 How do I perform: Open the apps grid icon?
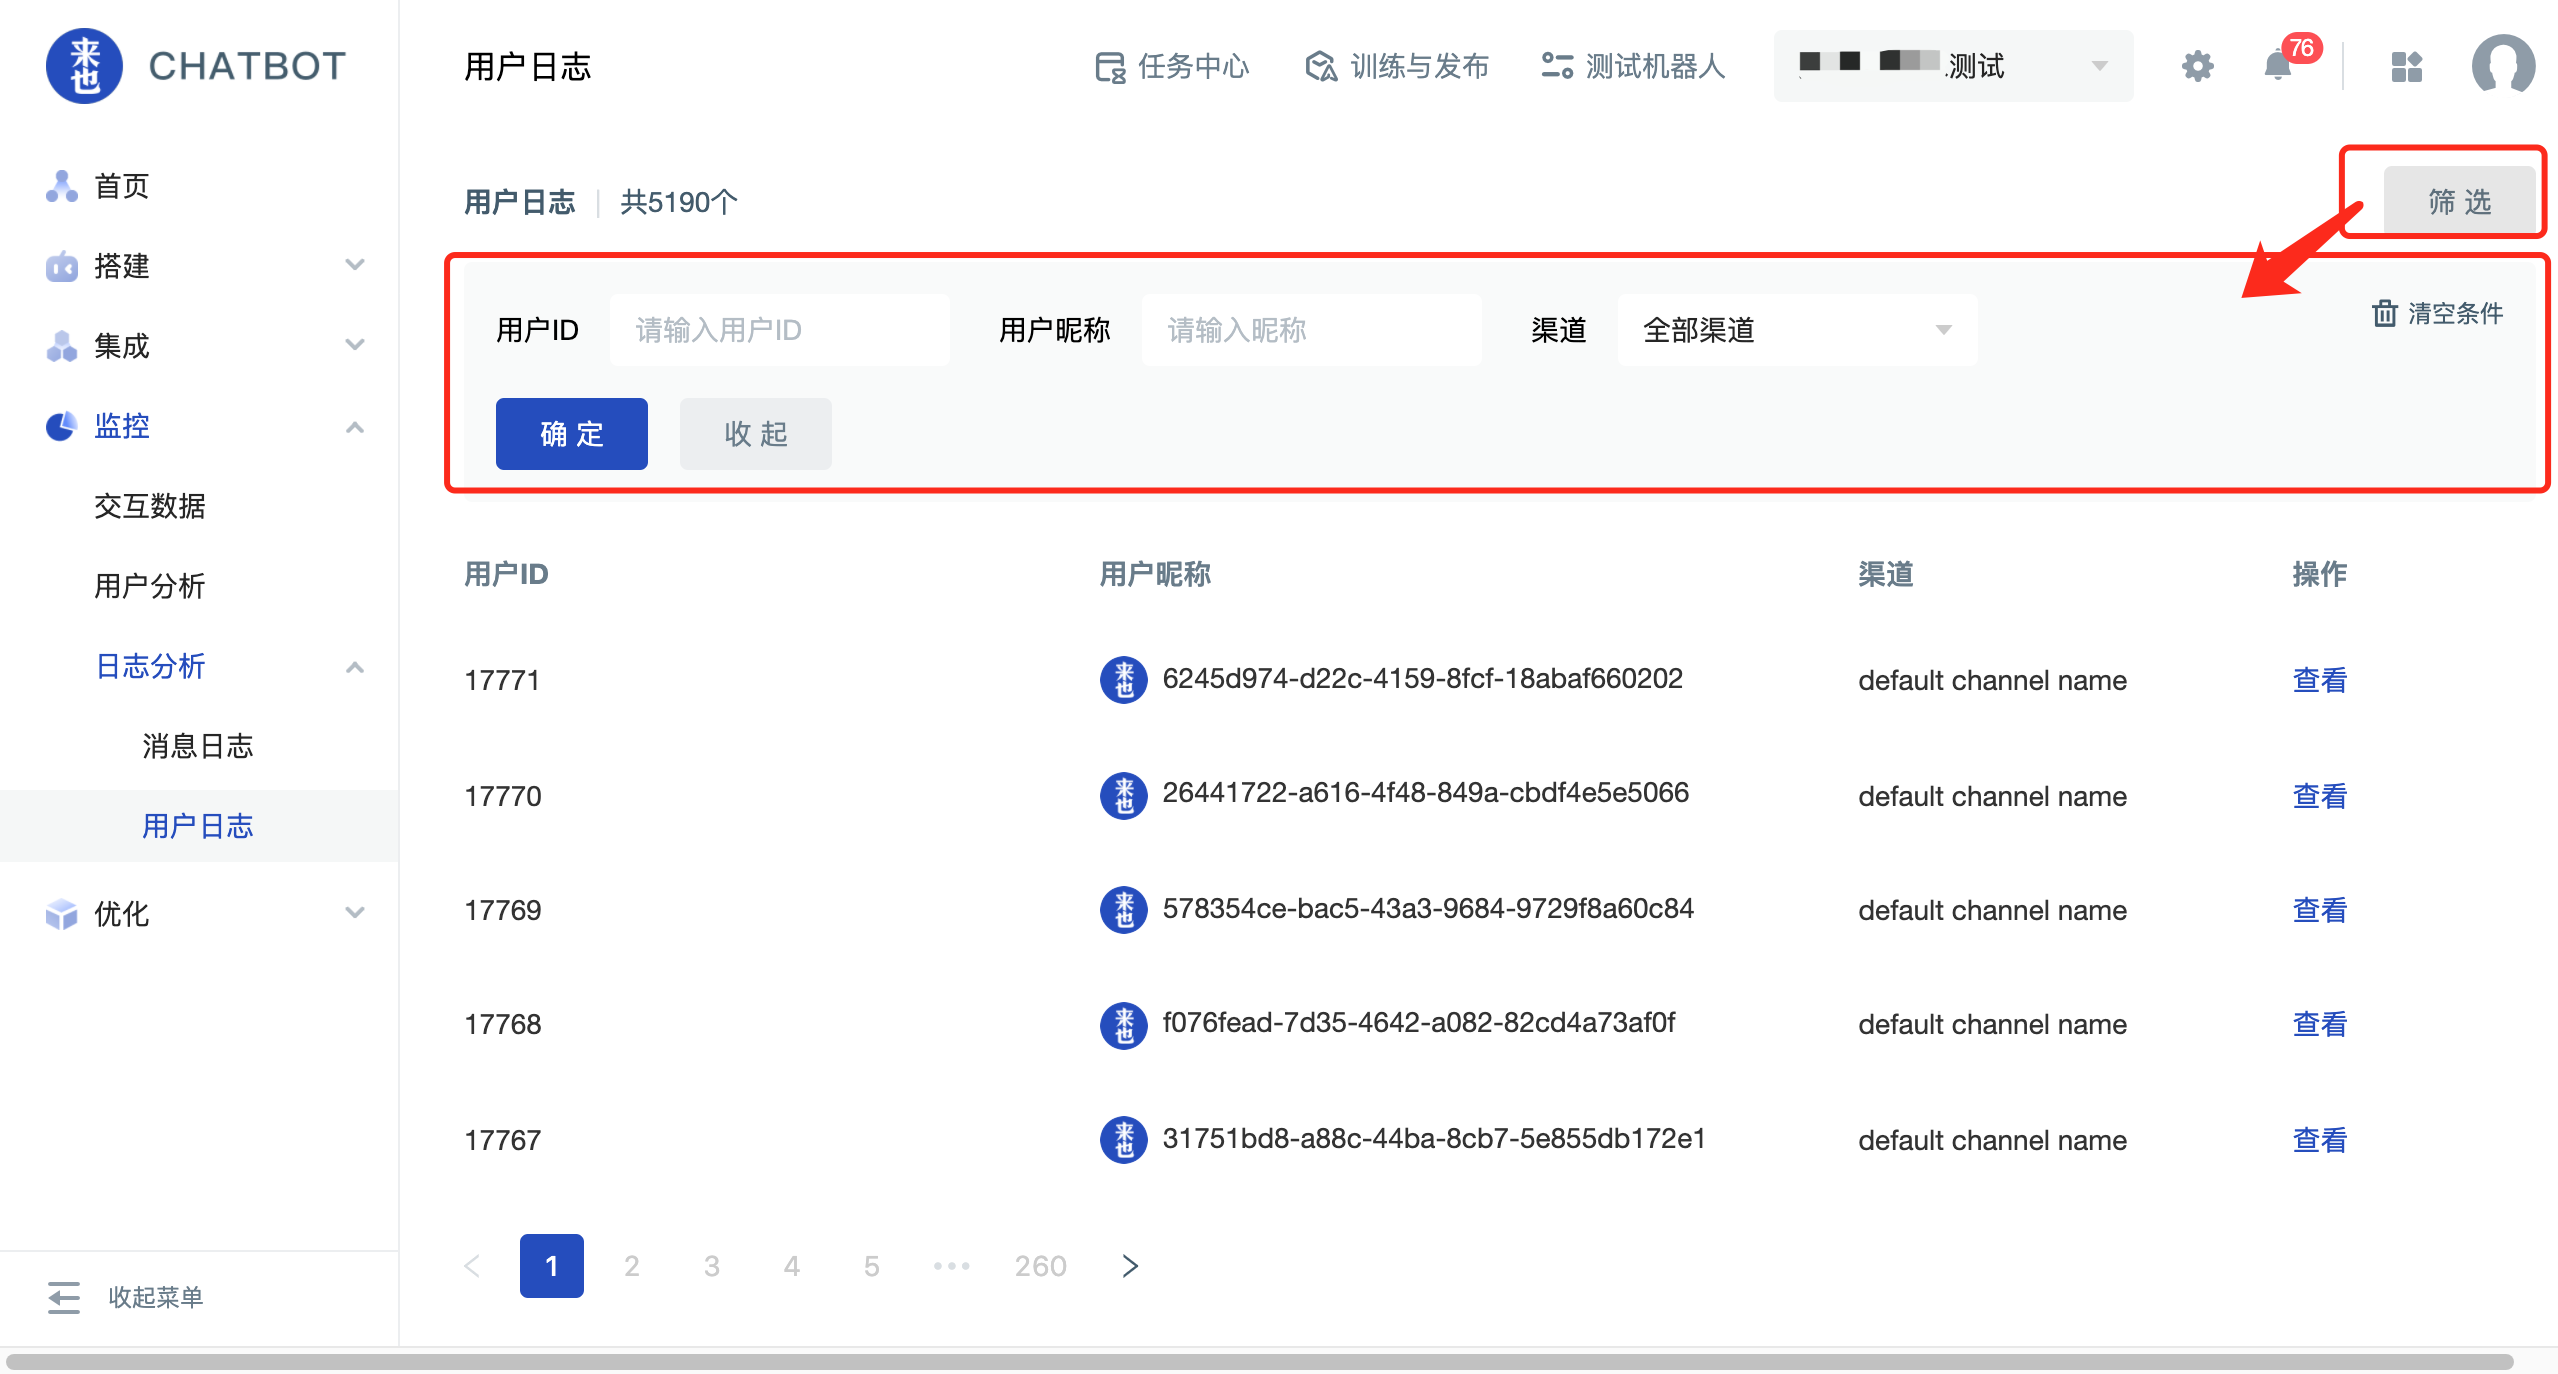2407,67
